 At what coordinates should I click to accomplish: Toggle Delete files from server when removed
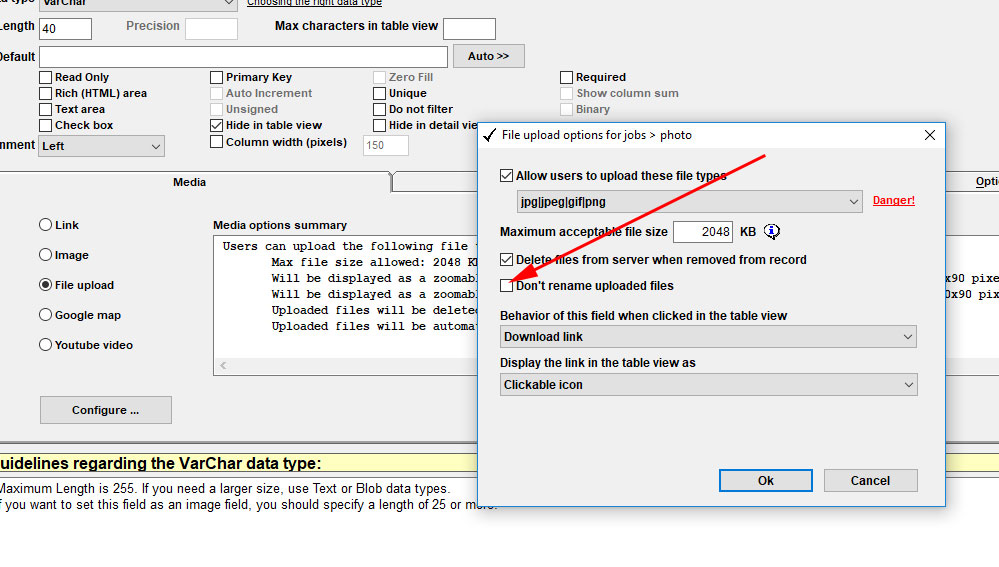click(507, 259)
